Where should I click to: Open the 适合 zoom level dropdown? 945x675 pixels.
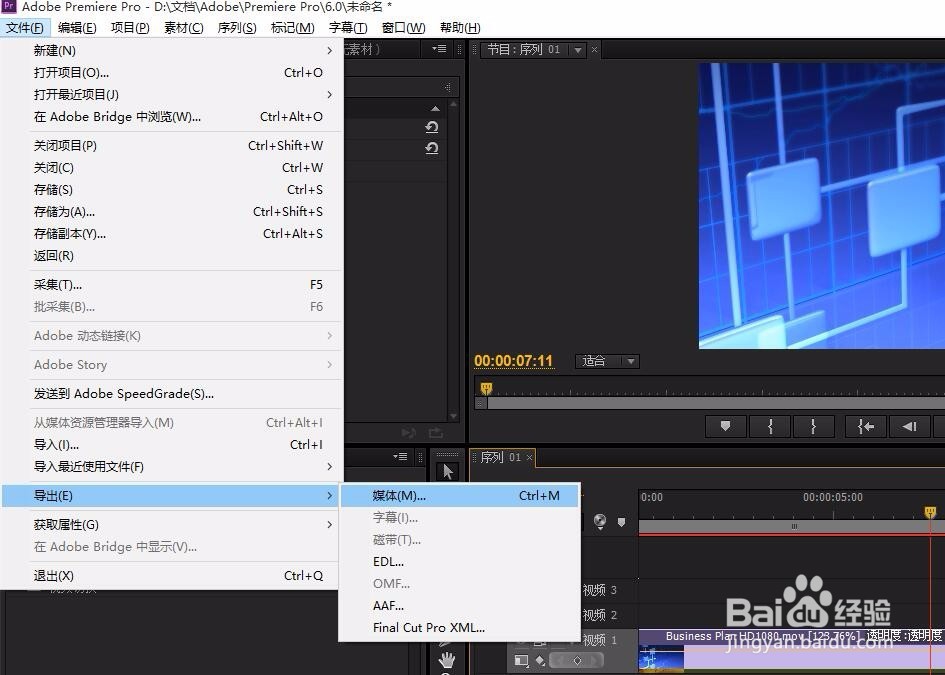pyautogui.click(x=607, y=361)
